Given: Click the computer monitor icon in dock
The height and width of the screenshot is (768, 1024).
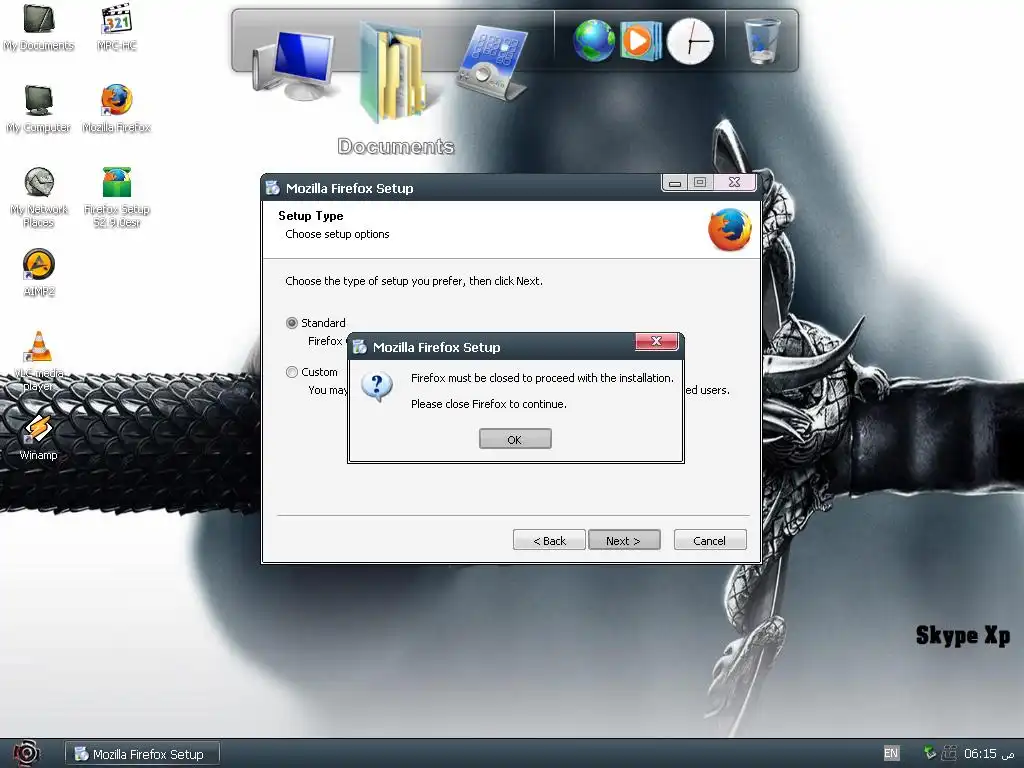Looking at the screenshot, I should [293, 65].
